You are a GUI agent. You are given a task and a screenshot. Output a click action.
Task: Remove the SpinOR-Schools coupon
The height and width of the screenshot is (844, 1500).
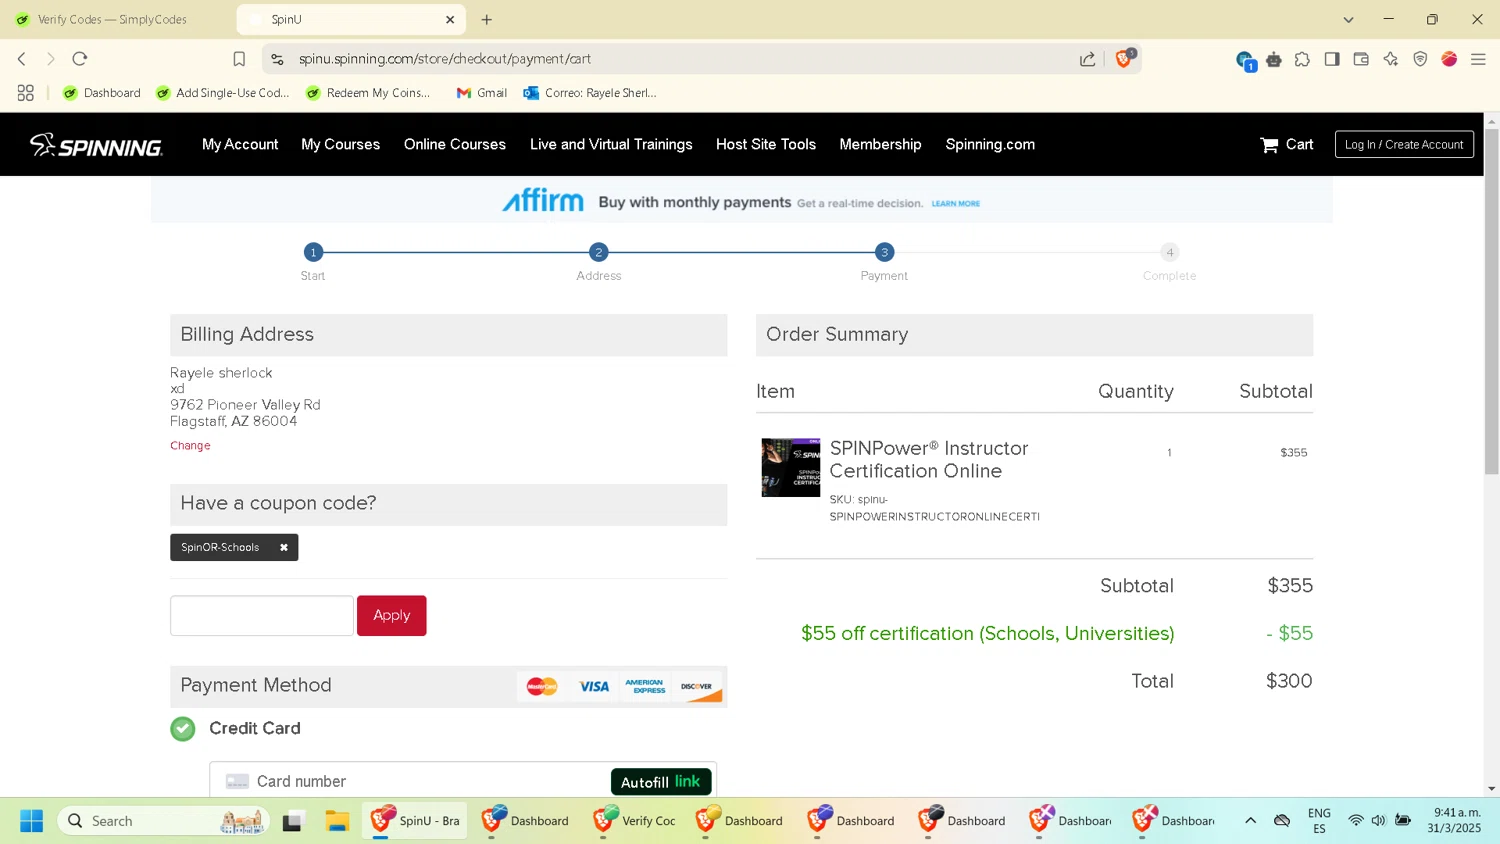pyautogui.click(x=284, y=547)
